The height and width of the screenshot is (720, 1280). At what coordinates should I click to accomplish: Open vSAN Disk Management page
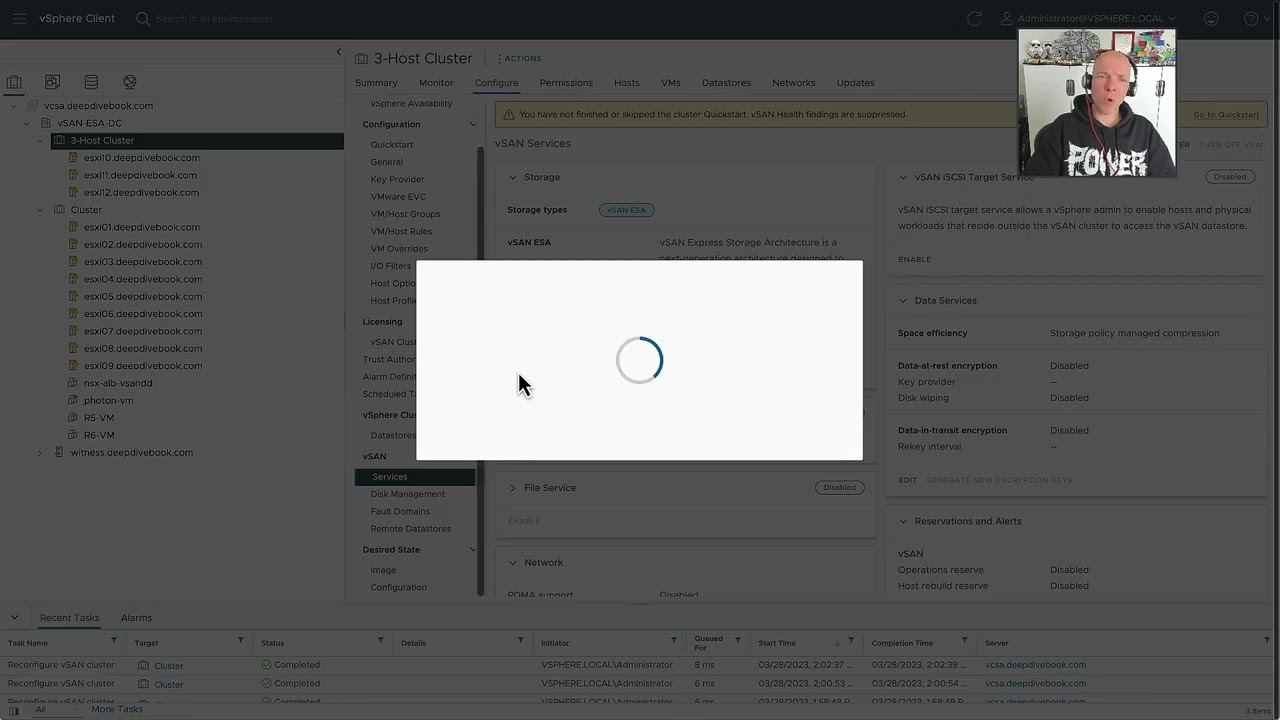coord(408,494)
